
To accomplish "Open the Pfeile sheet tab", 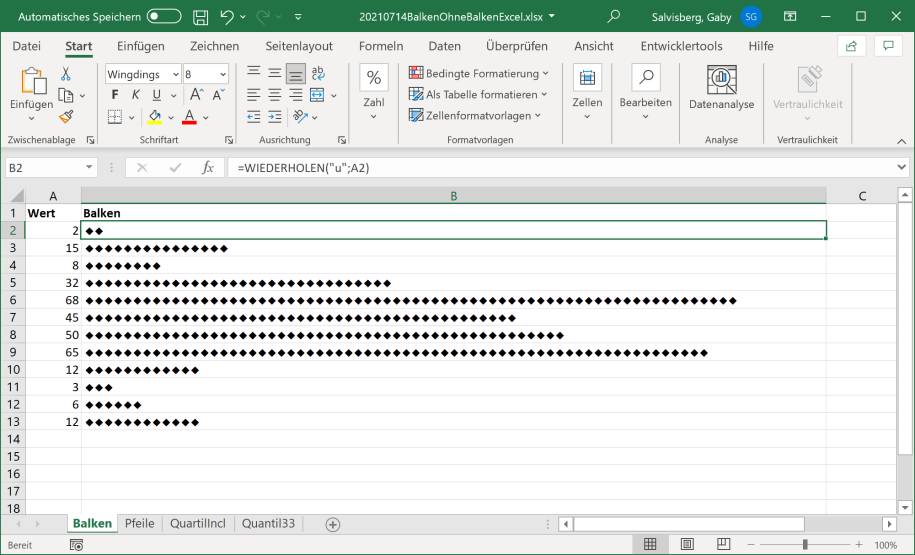I will [139, 523].
